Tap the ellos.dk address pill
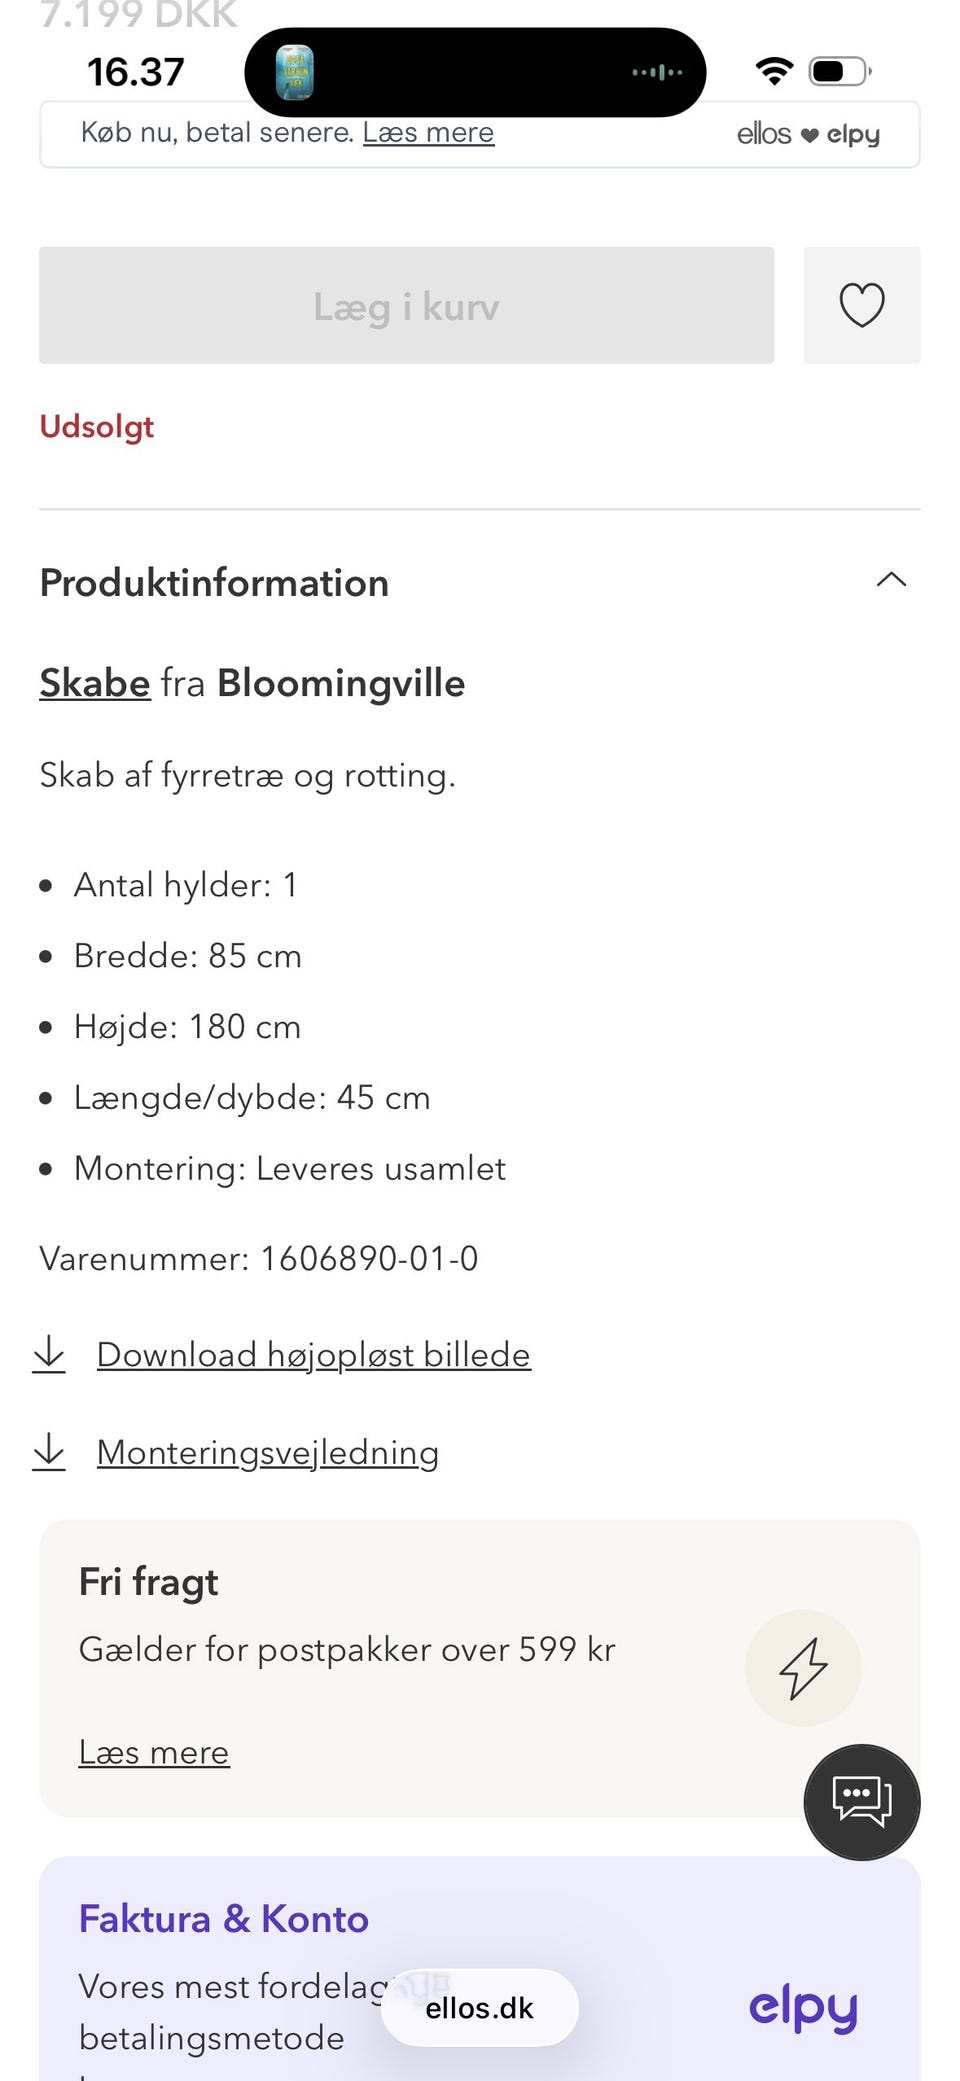The width and height of the screenshot is (960, 2081). pyautogui.click(x=479, y=2008)
